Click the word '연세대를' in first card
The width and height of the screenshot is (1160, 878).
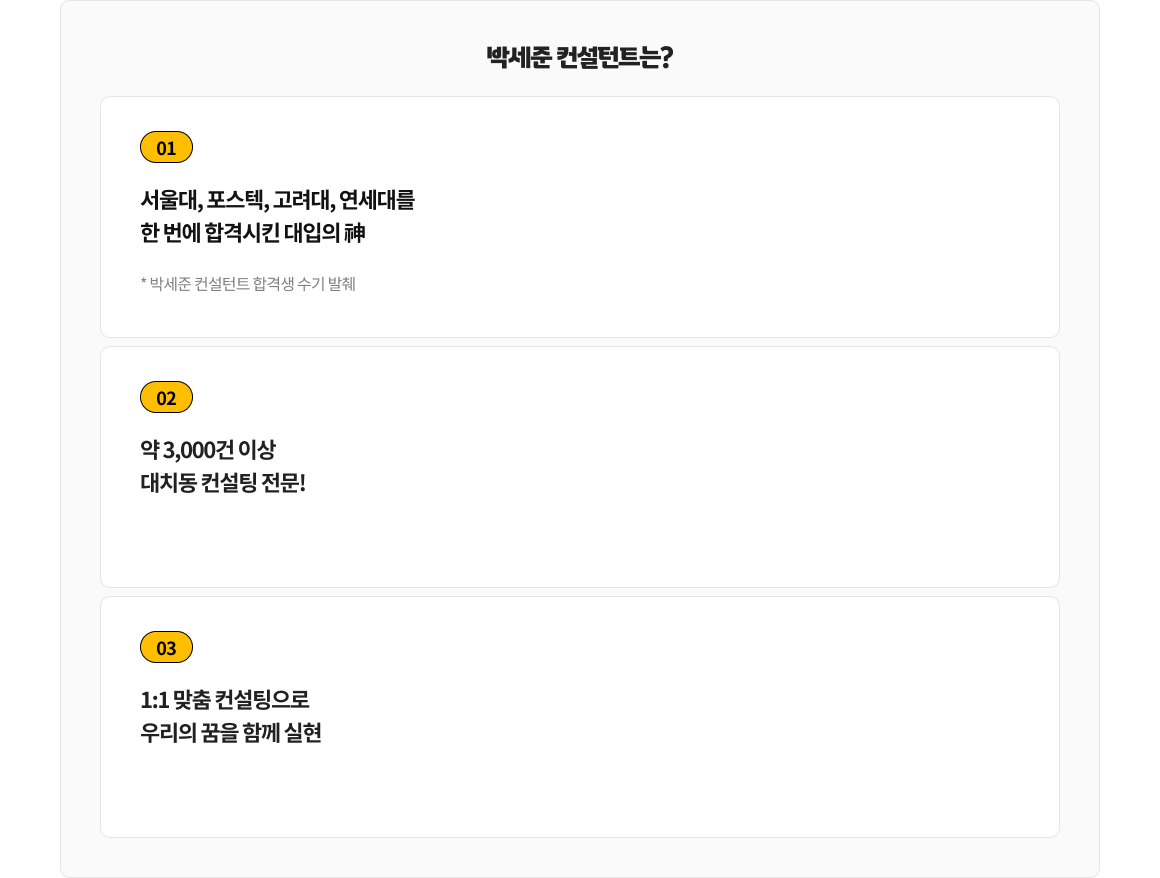point(377,200)
